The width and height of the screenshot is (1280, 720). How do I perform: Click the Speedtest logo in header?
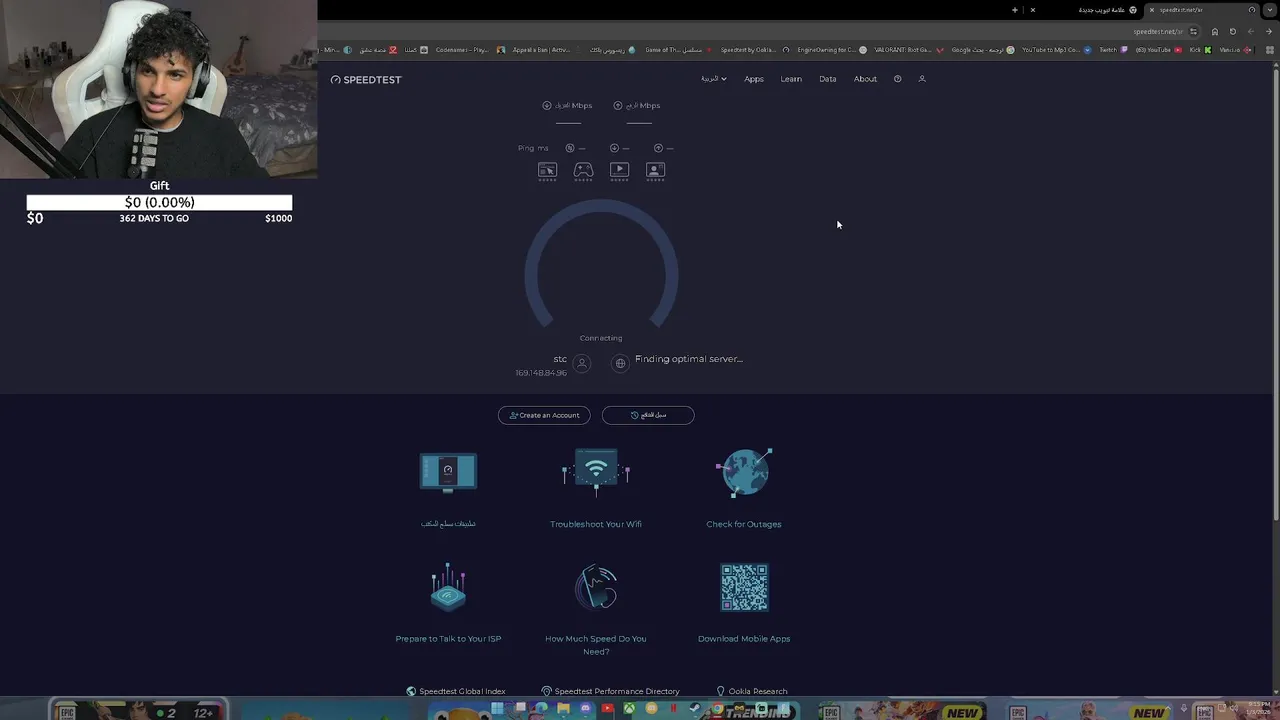point(366,79)
